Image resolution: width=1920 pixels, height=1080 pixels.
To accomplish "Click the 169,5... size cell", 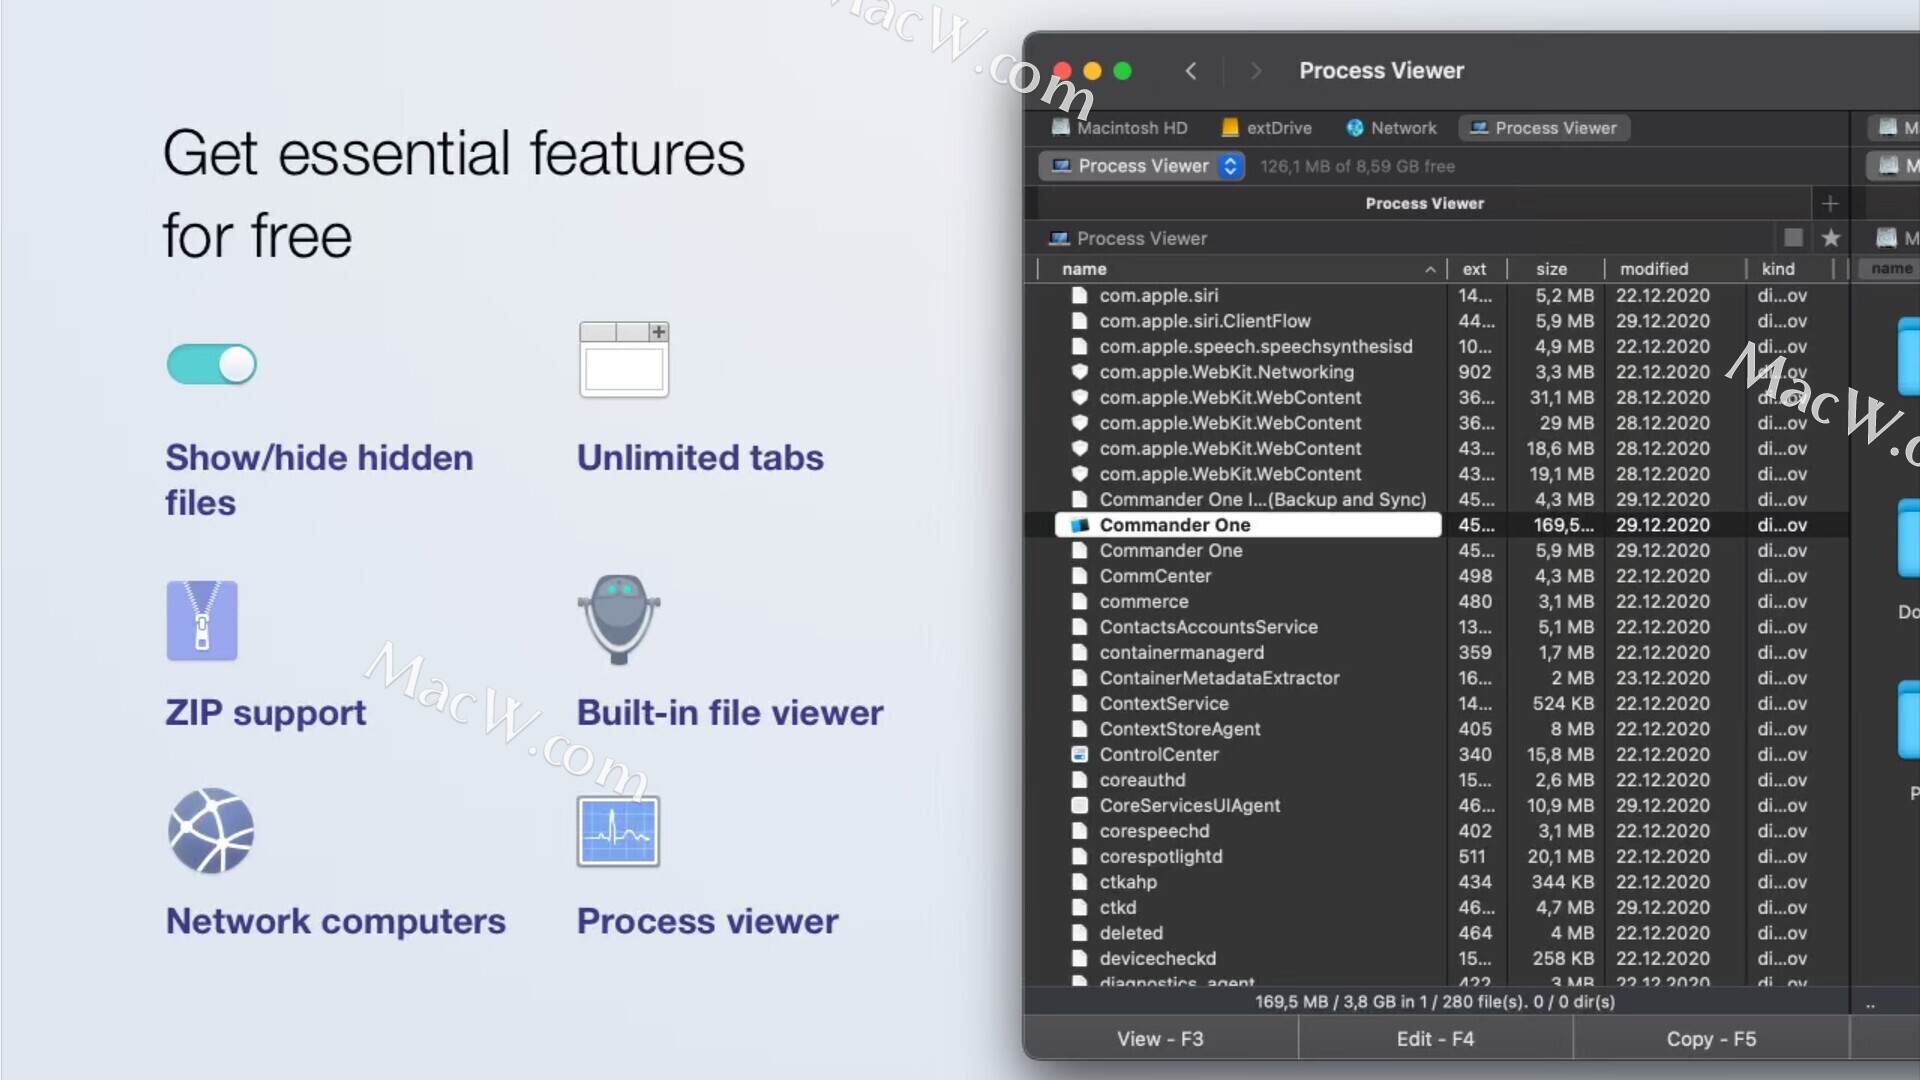I will pyautogui.click(x=1564, y=525).
